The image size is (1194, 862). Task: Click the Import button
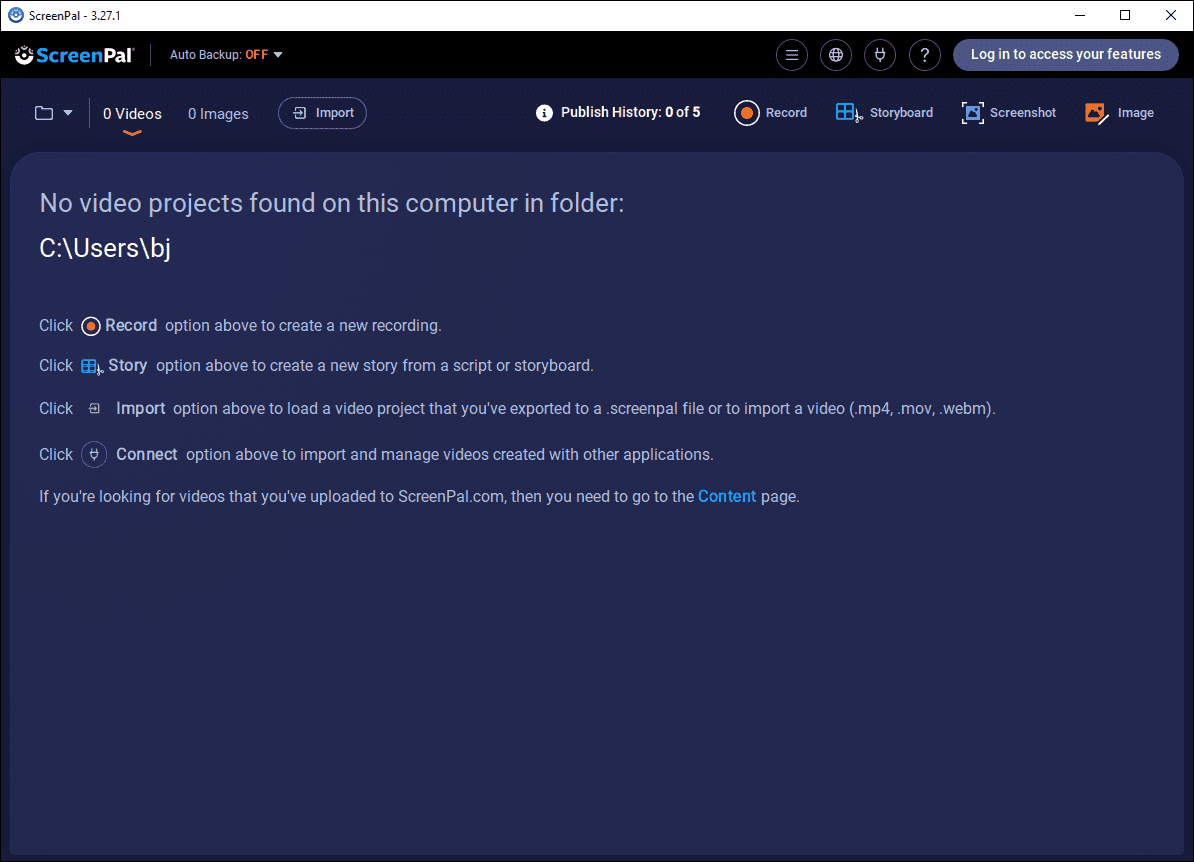pos(322,113)
